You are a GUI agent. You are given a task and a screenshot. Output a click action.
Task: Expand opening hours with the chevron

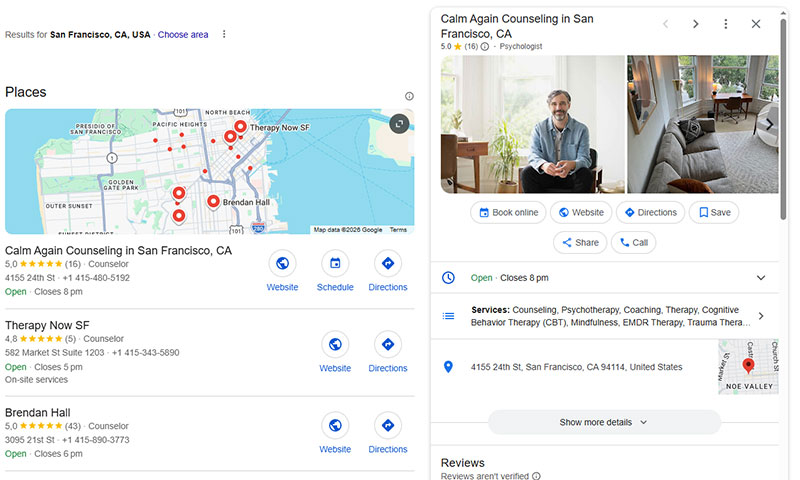click(x=761, y=277)
